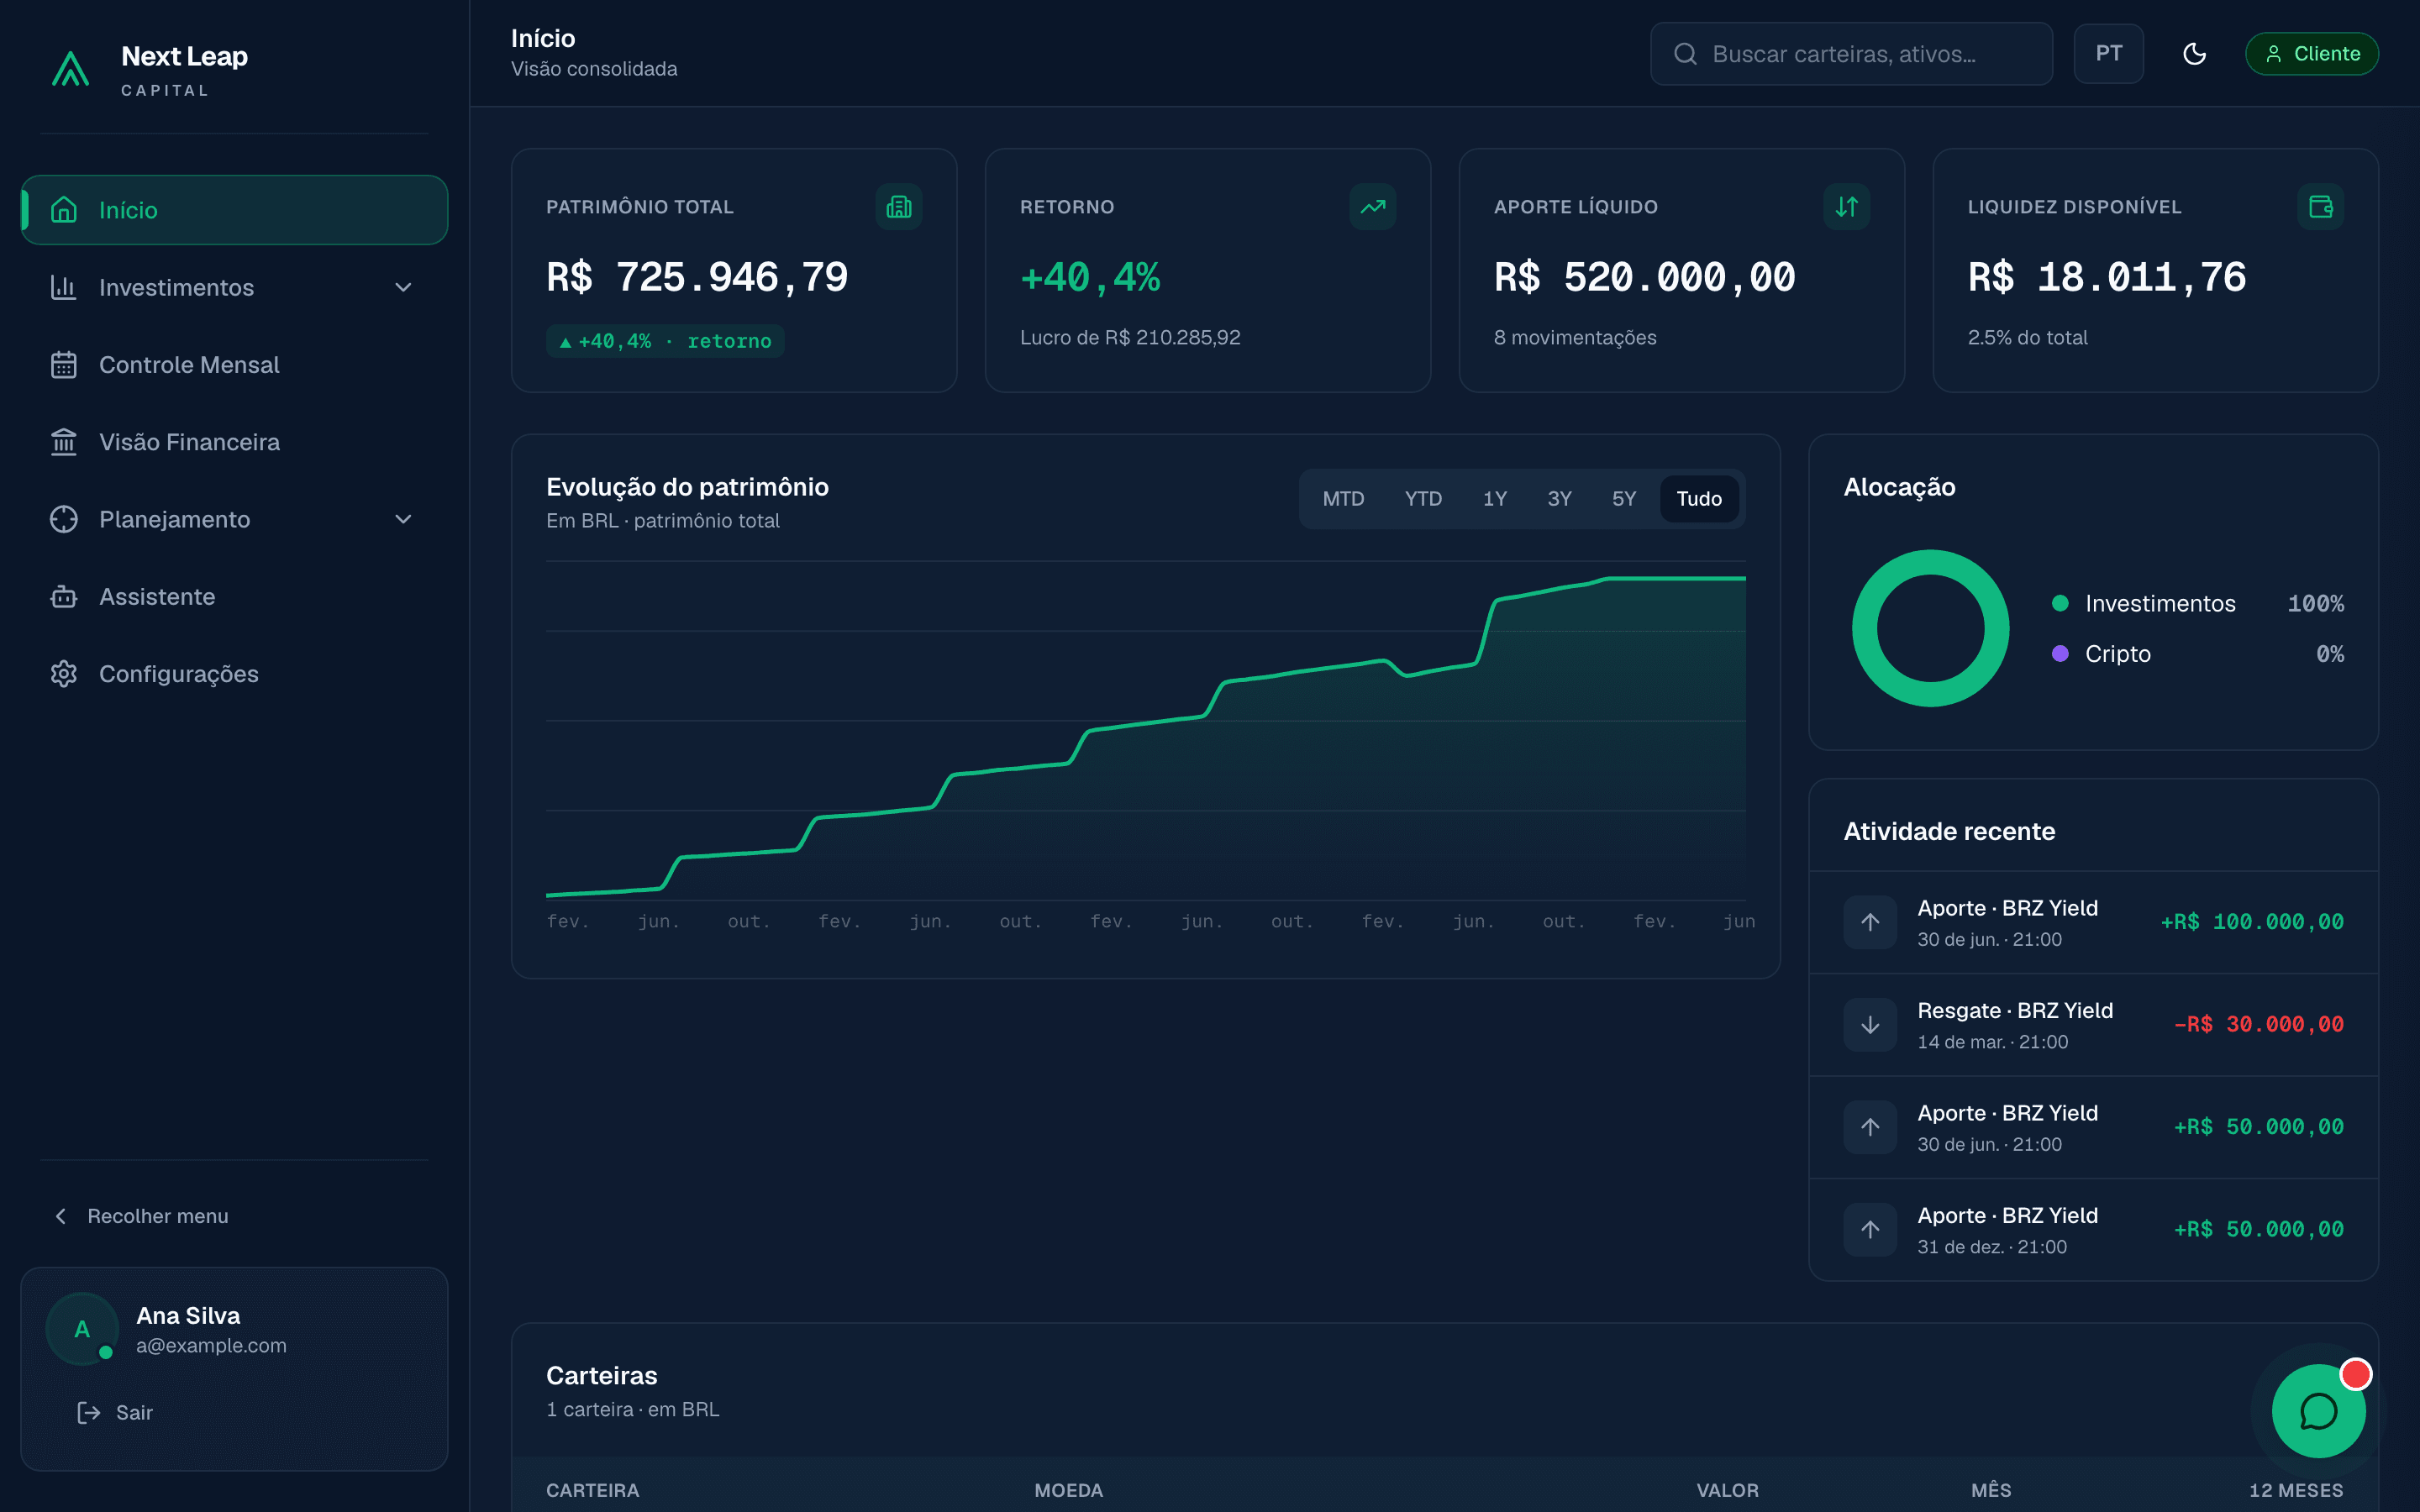2420x1512 pixels.
Task: Select the MTD chart range
Action: [x=1343, y=499]
